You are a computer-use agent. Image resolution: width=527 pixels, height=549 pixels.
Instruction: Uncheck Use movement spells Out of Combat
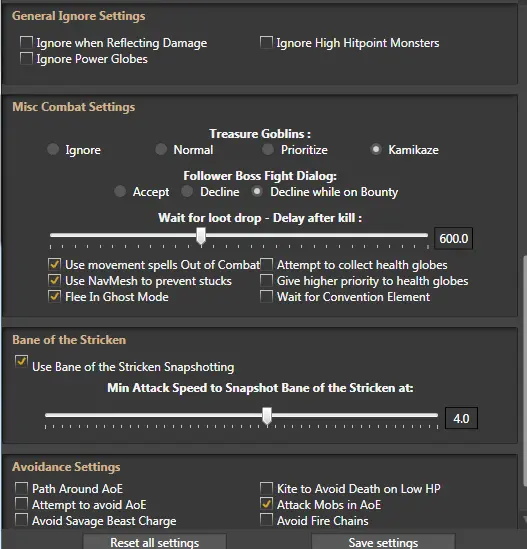coord(55,264)
